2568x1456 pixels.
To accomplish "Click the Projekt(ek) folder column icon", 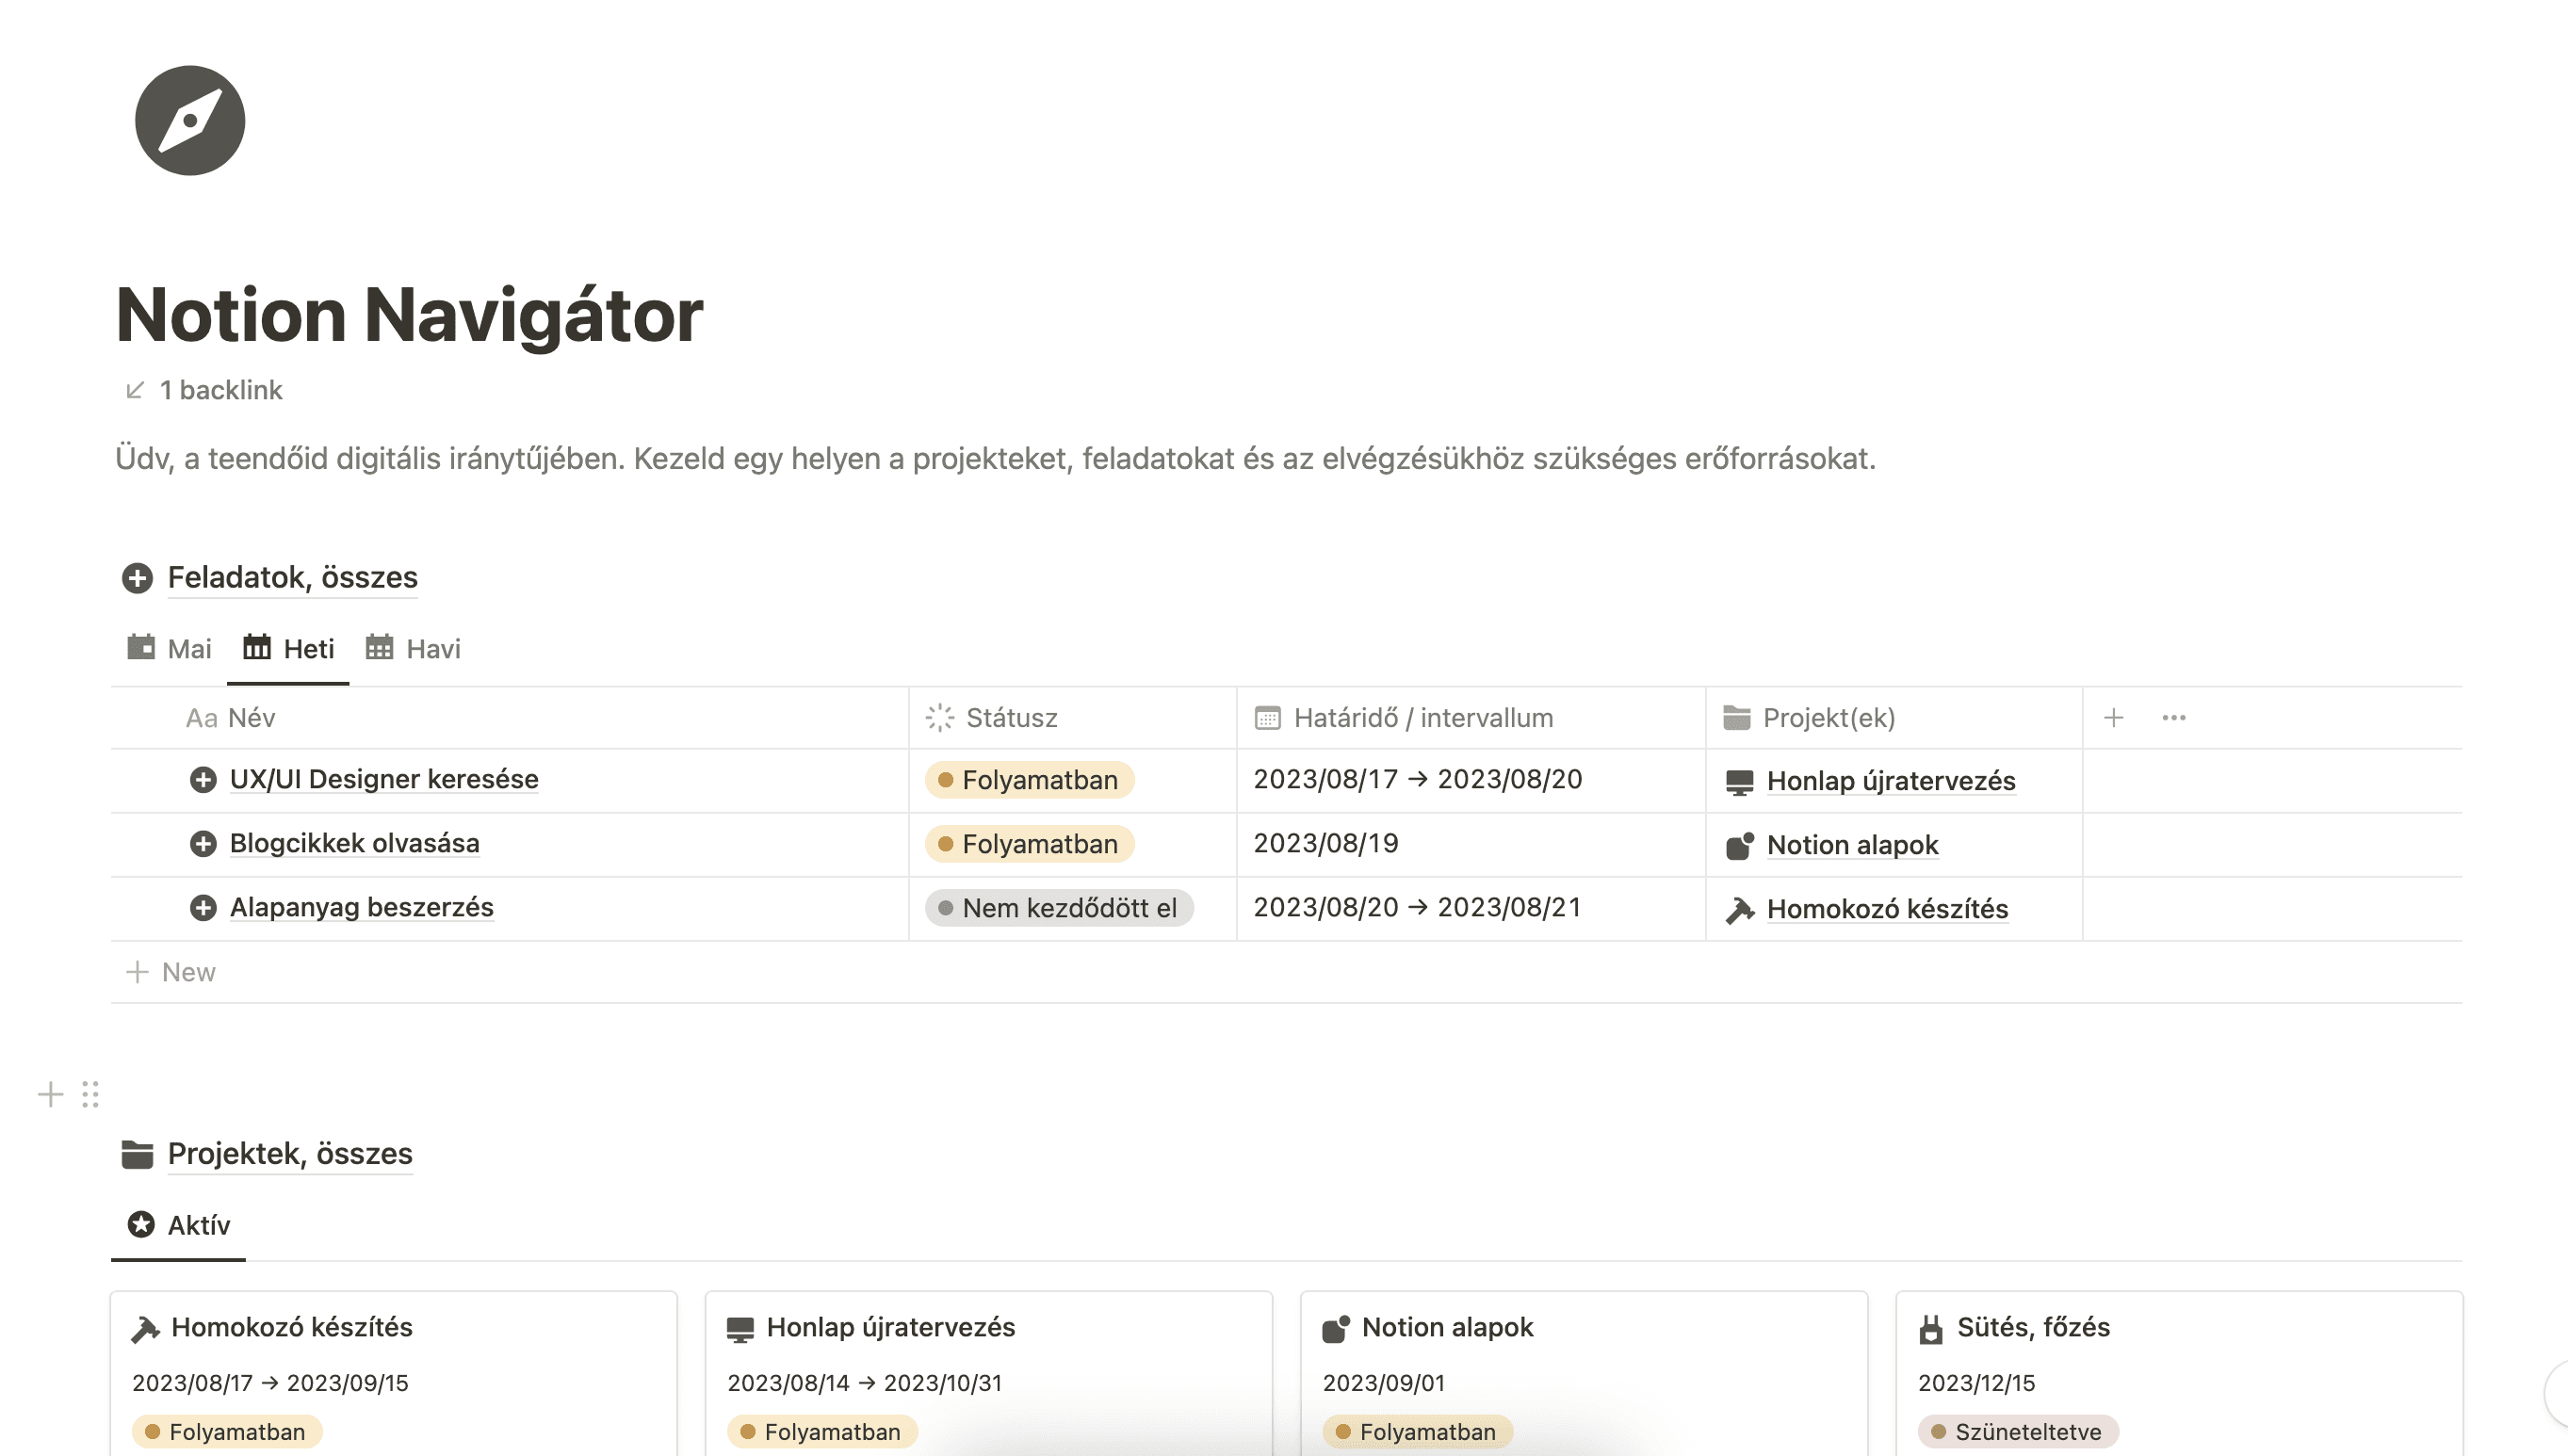I will click(1737, 718).
